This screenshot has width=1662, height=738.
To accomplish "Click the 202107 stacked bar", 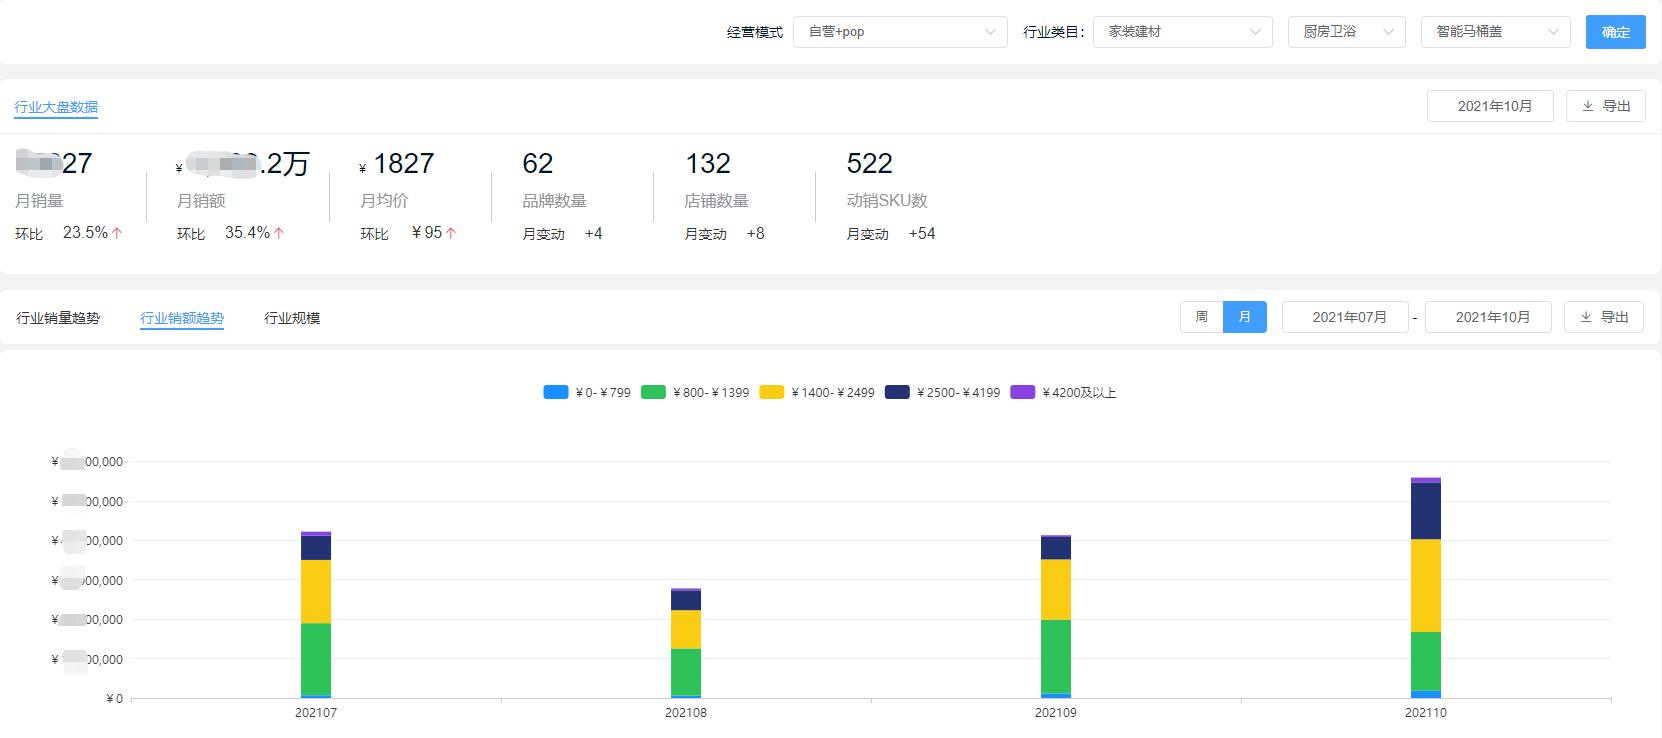I will coord(316,615).
